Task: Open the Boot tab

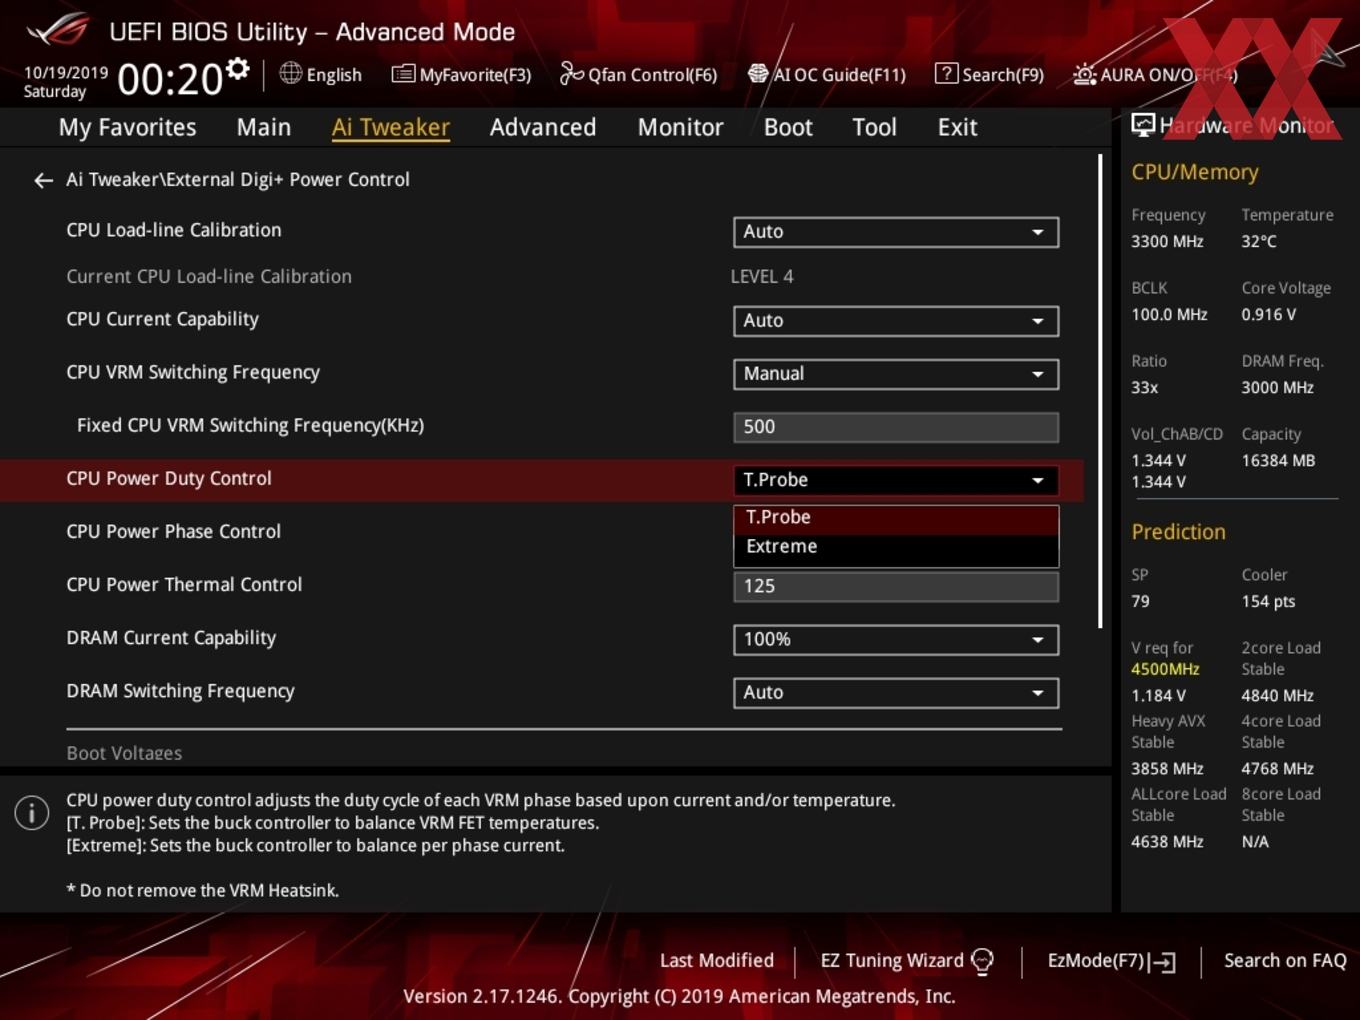Action: click(788, 127)
